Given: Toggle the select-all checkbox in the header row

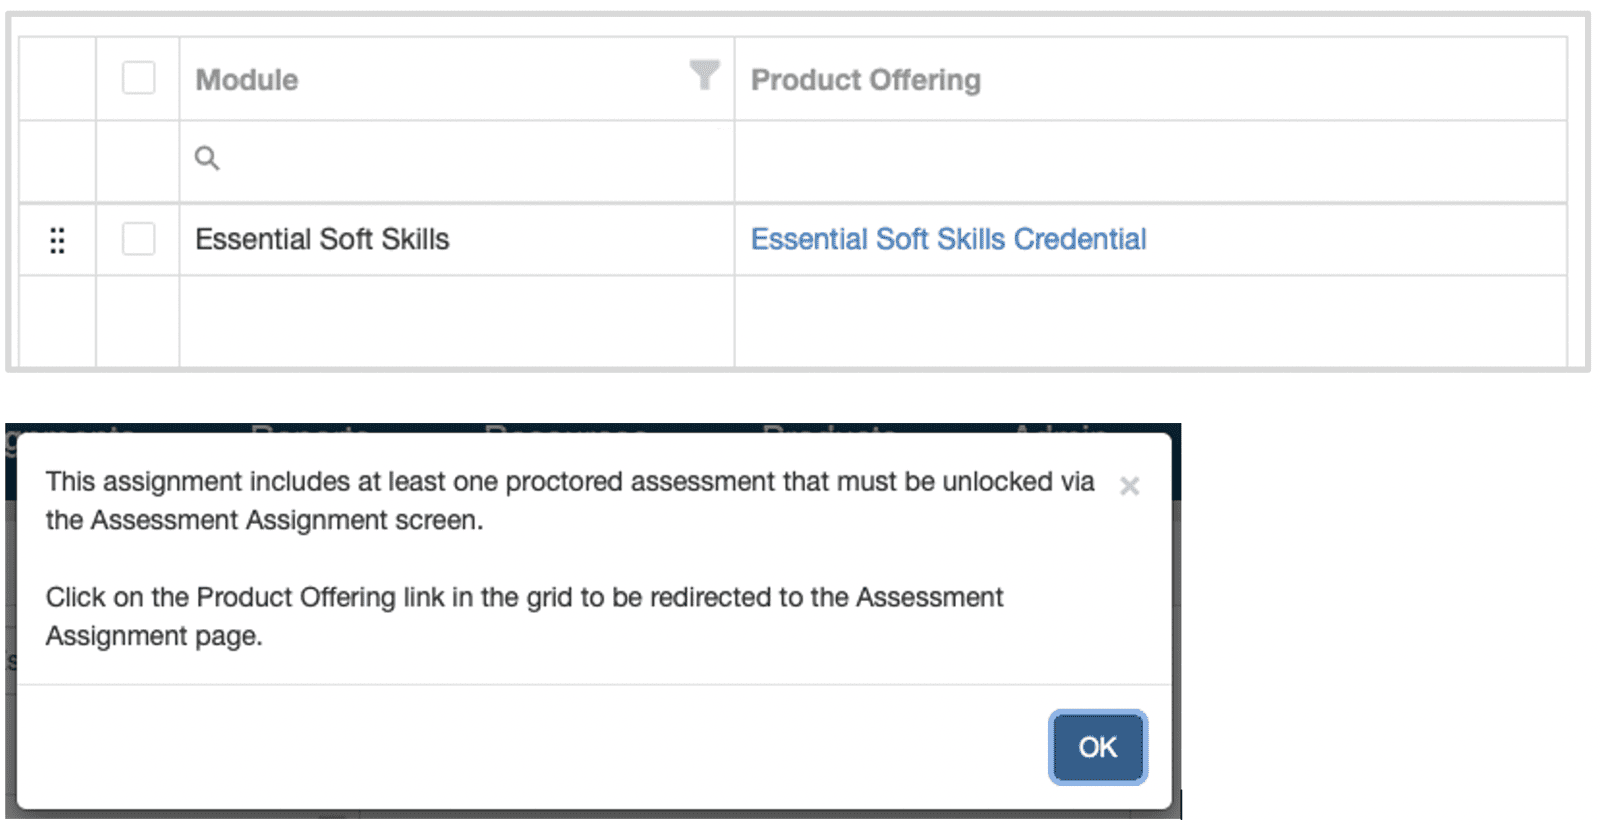Looking at the screenshot, I should point(138,78).
